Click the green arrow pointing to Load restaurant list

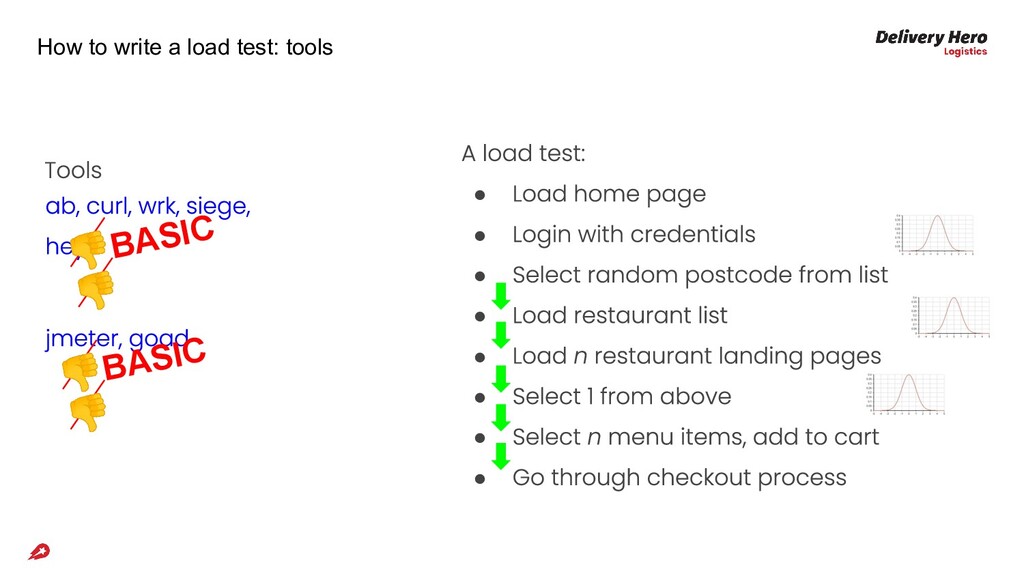pos(501,296)
